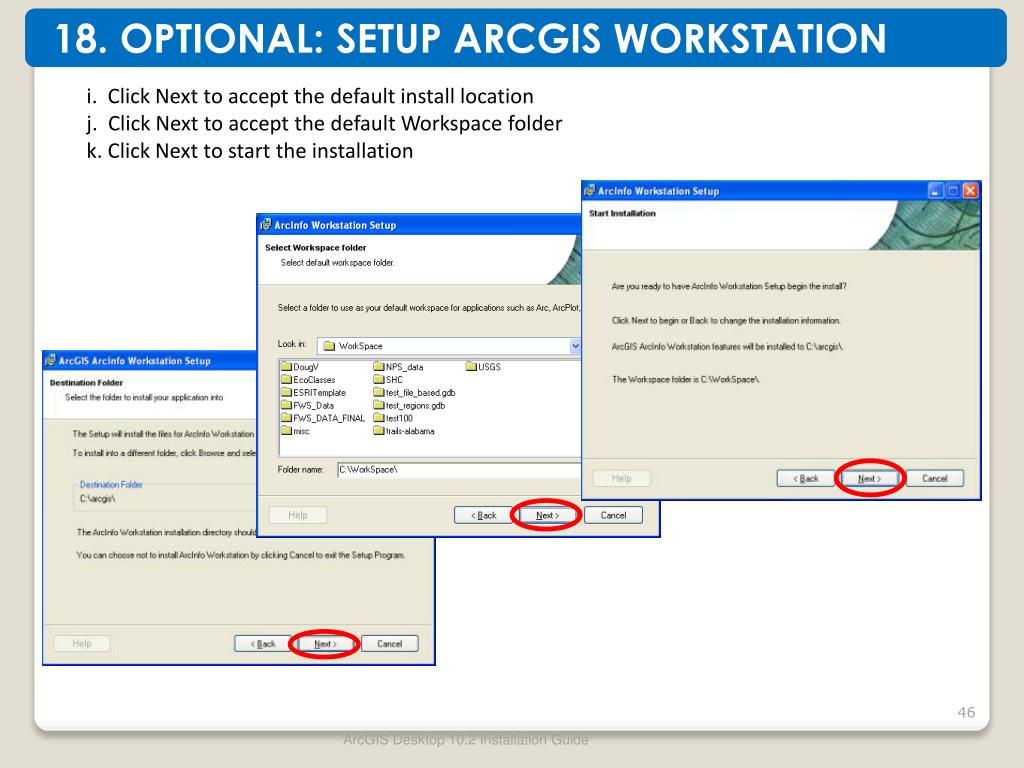Click Cancel in the Select Workspace folder dialog

click(x=613, y=515)
